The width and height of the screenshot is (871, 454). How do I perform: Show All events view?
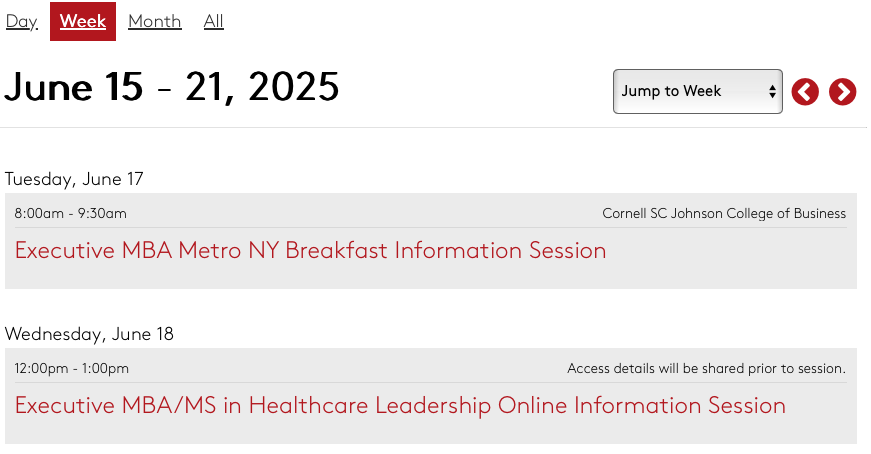coord(213,21)
